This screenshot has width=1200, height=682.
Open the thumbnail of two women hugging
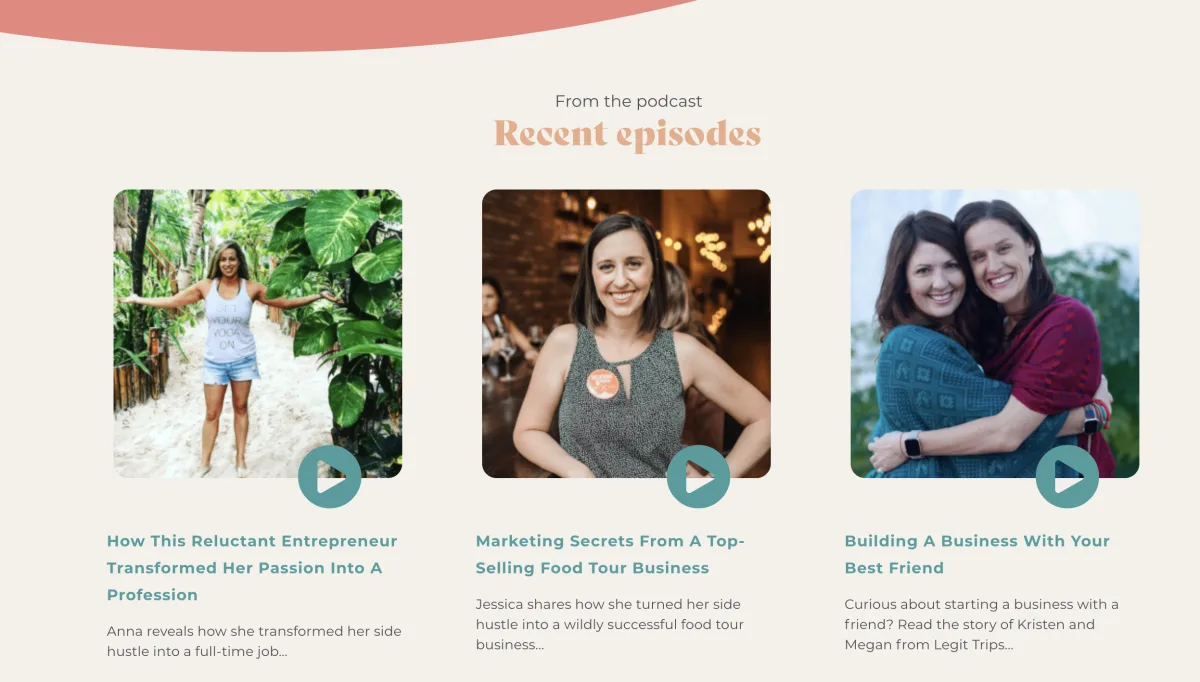(x=995, y=333)
